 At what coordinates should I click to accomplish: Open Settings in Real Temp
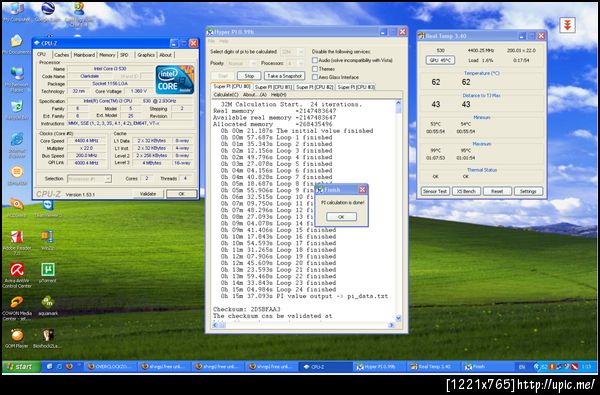click(x=528, y=191)
